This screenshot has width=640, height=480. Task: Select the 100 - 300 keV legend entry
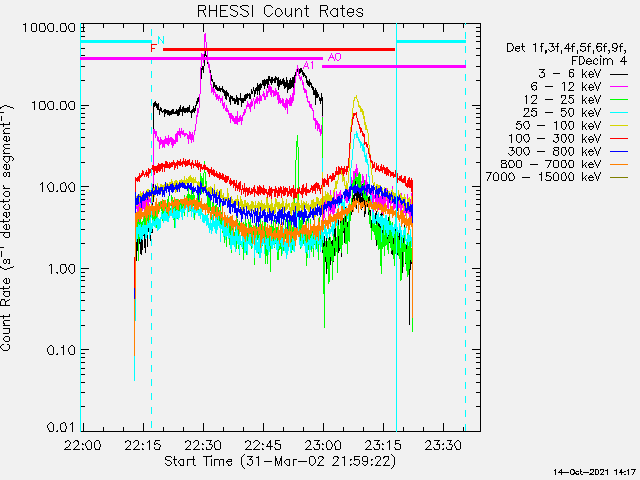click(568, 138)
